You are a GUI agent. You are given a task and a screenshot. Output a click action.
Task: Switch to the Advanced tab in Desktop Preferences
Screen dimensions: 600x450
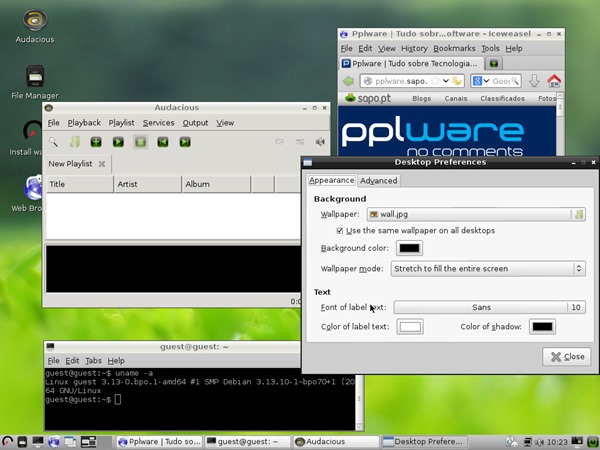(x=379, y=181)
